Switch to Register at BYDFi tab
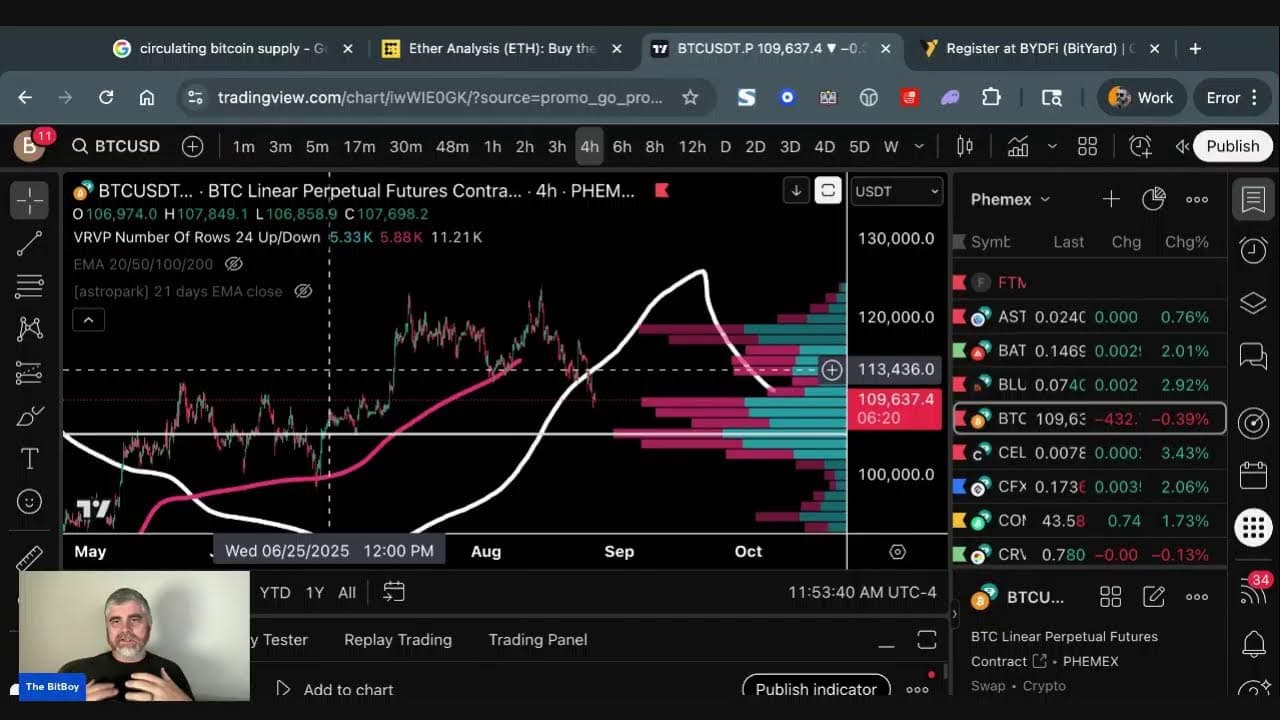 coord(1040,48)
